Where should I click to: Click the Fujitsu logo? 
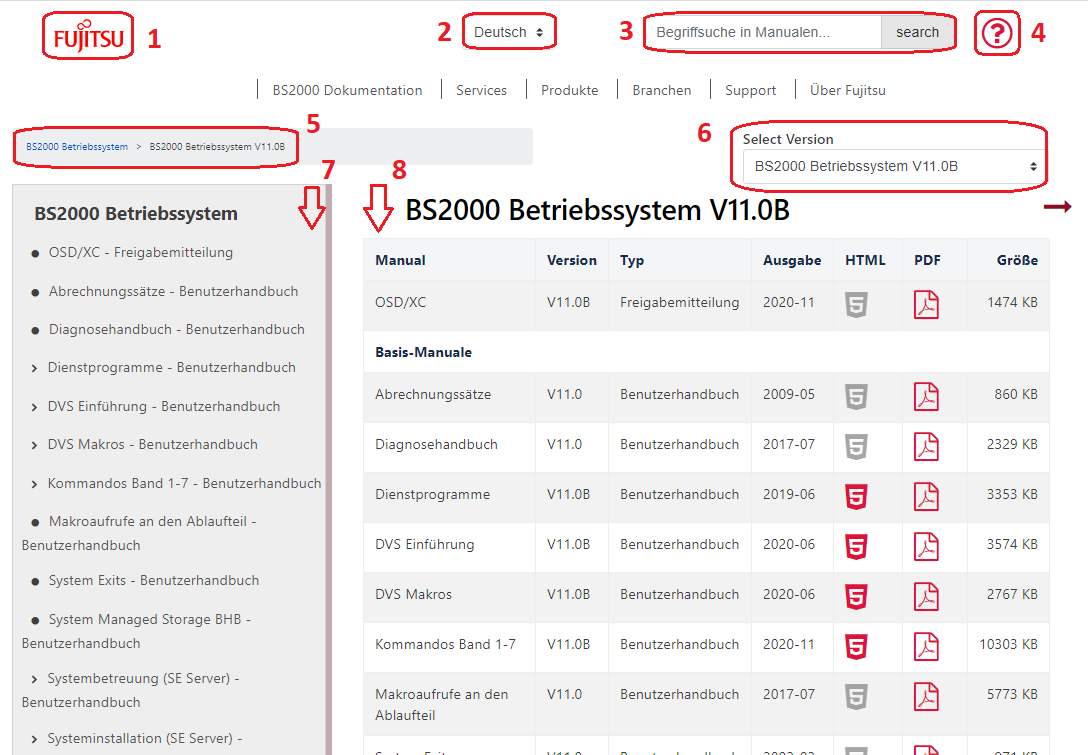[88, 37]
